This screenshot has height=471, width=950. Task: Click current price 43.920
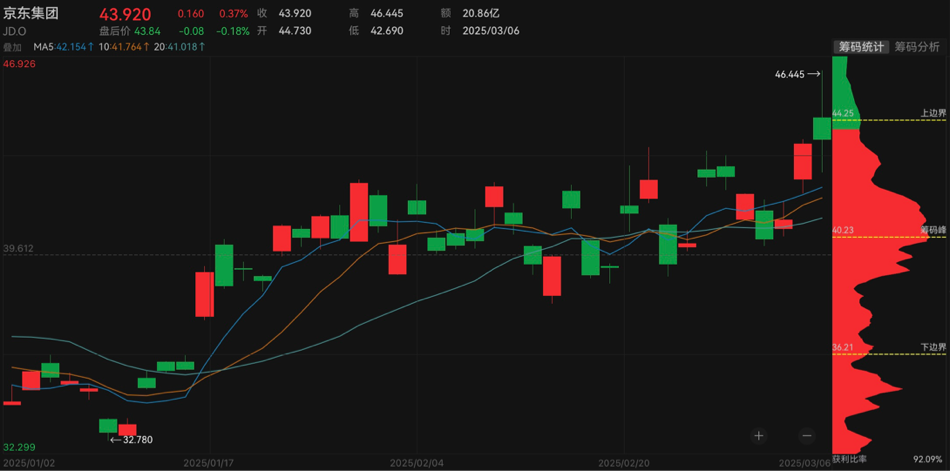point(125,13)
